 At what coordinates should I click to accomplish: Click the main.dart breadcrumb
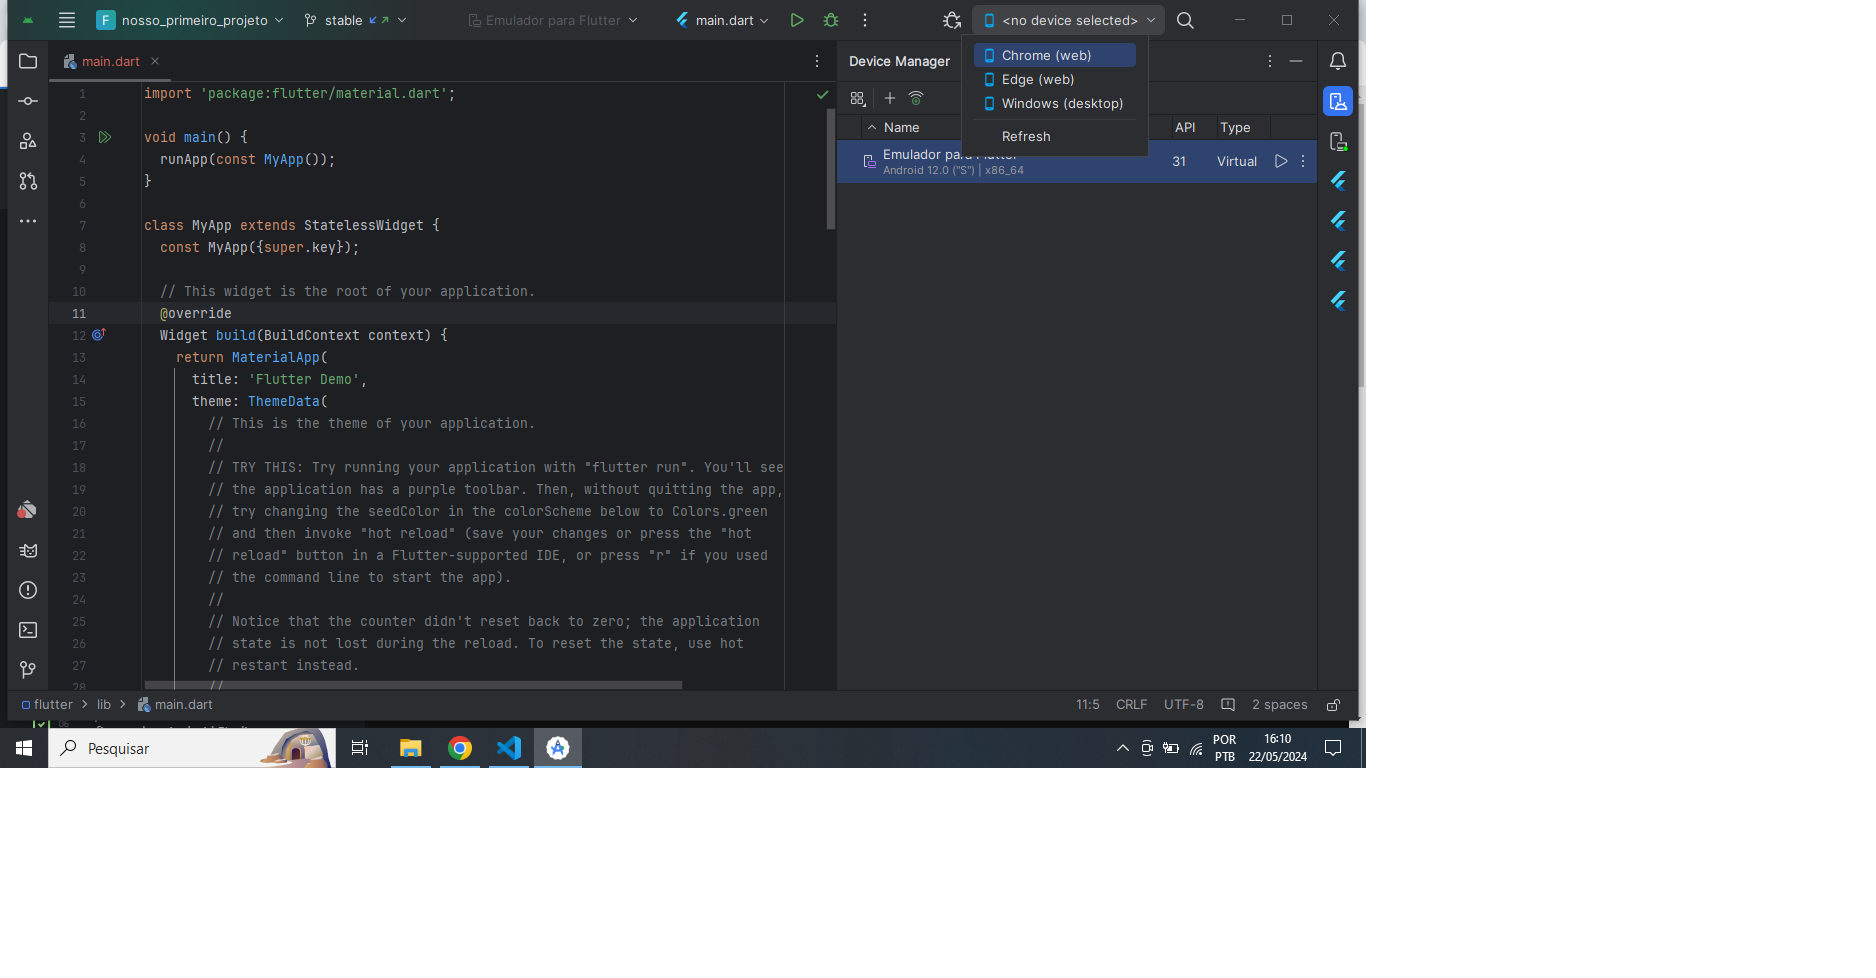(x=175, y=705)
